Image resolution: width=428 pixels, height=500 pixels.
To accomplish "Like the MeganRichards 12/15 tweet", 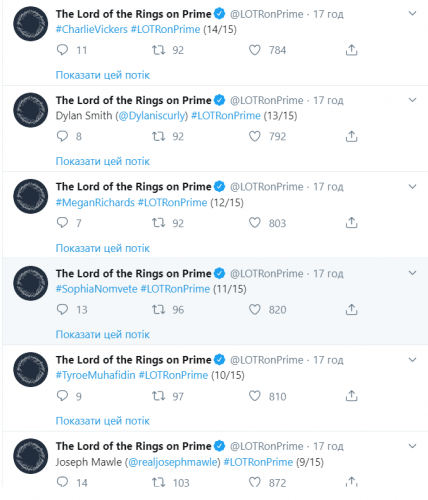I will pos(255,223).
